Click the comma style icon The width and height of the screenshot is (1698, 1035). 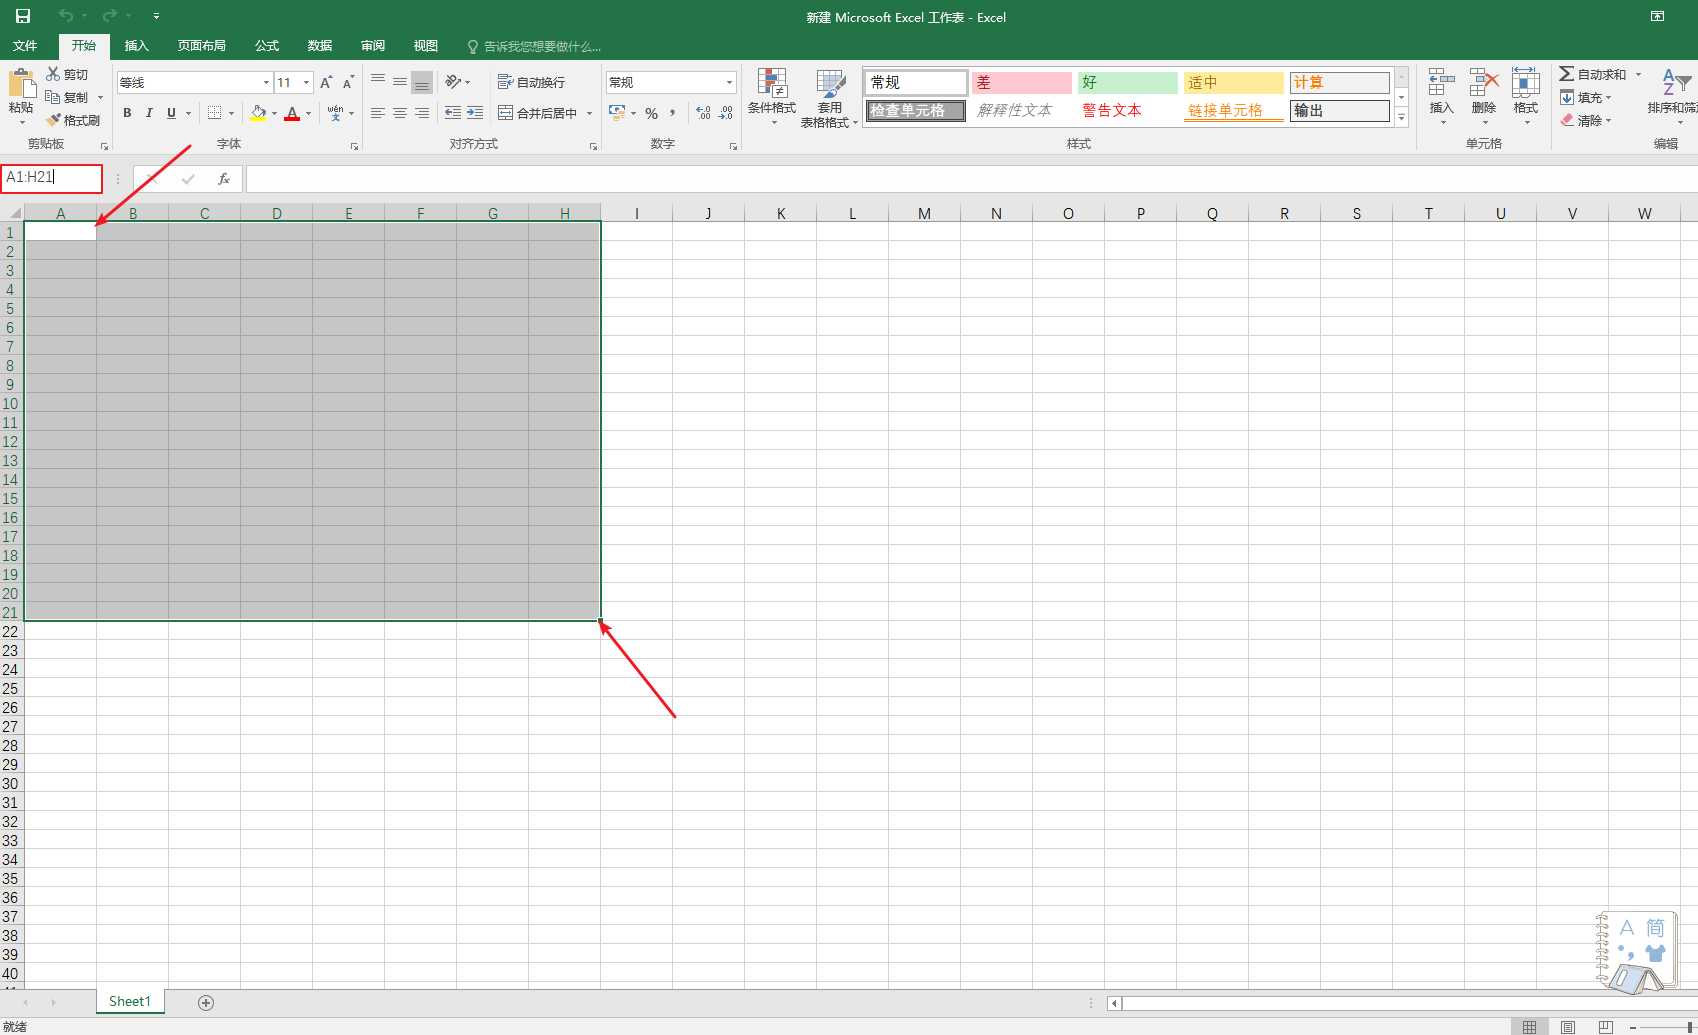[x=673, y=113]
